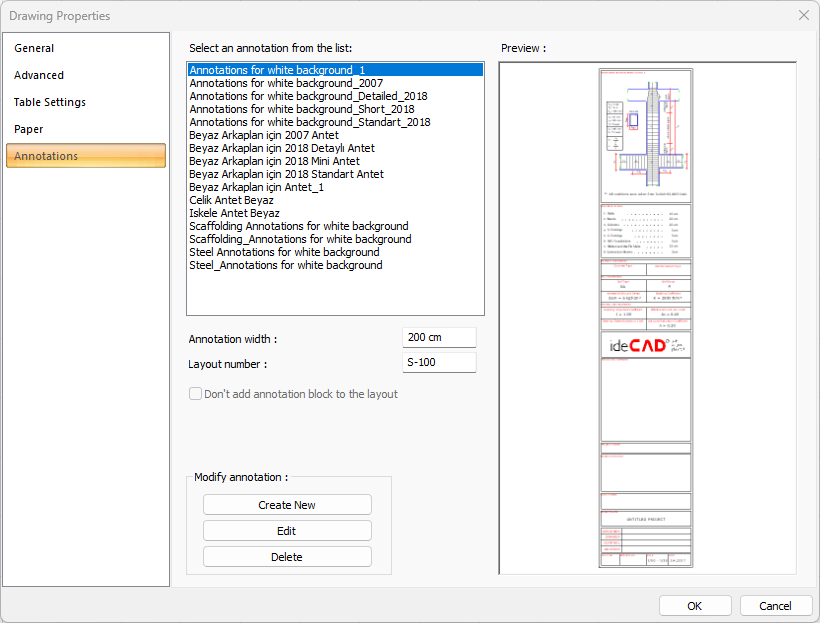Click the Layout number field
Image resolution: width=820 pixels, height=623 pixels.
439,363
